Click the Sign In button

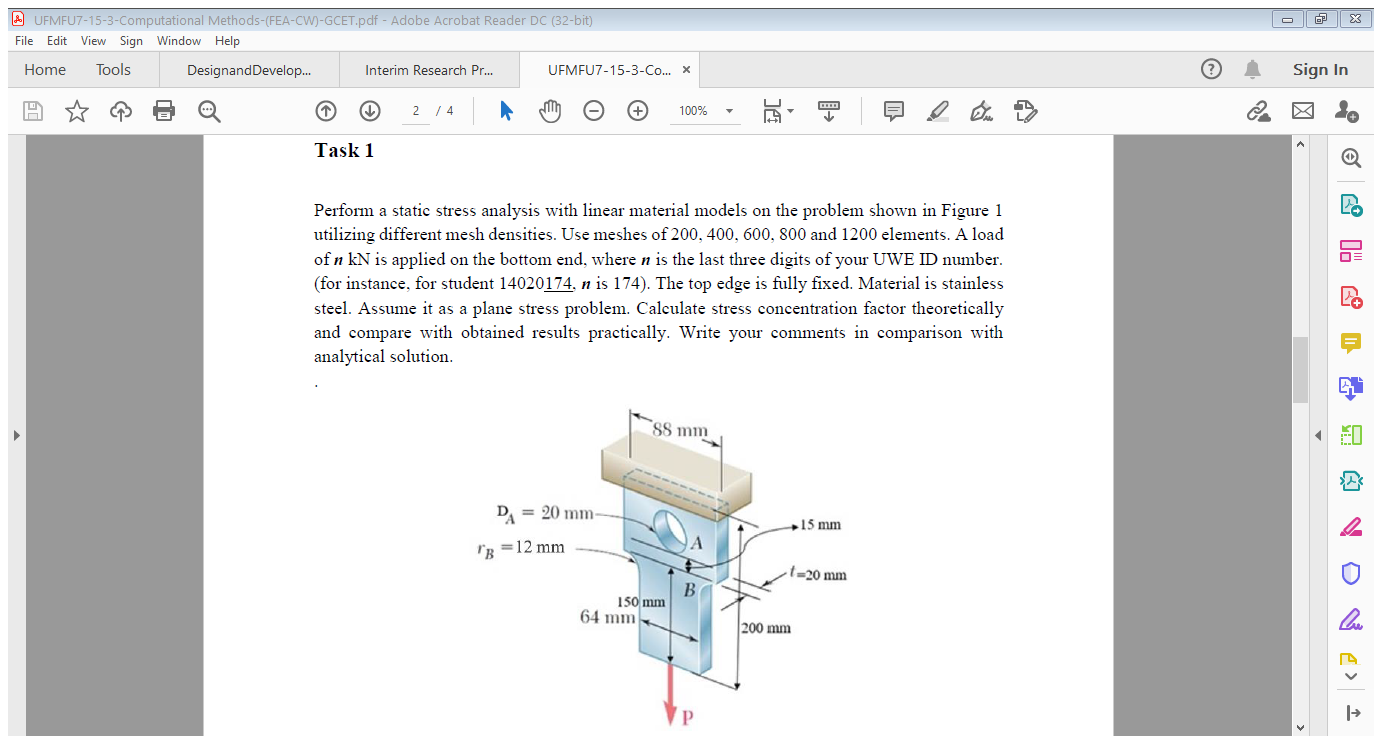(x=1320, y=69)
